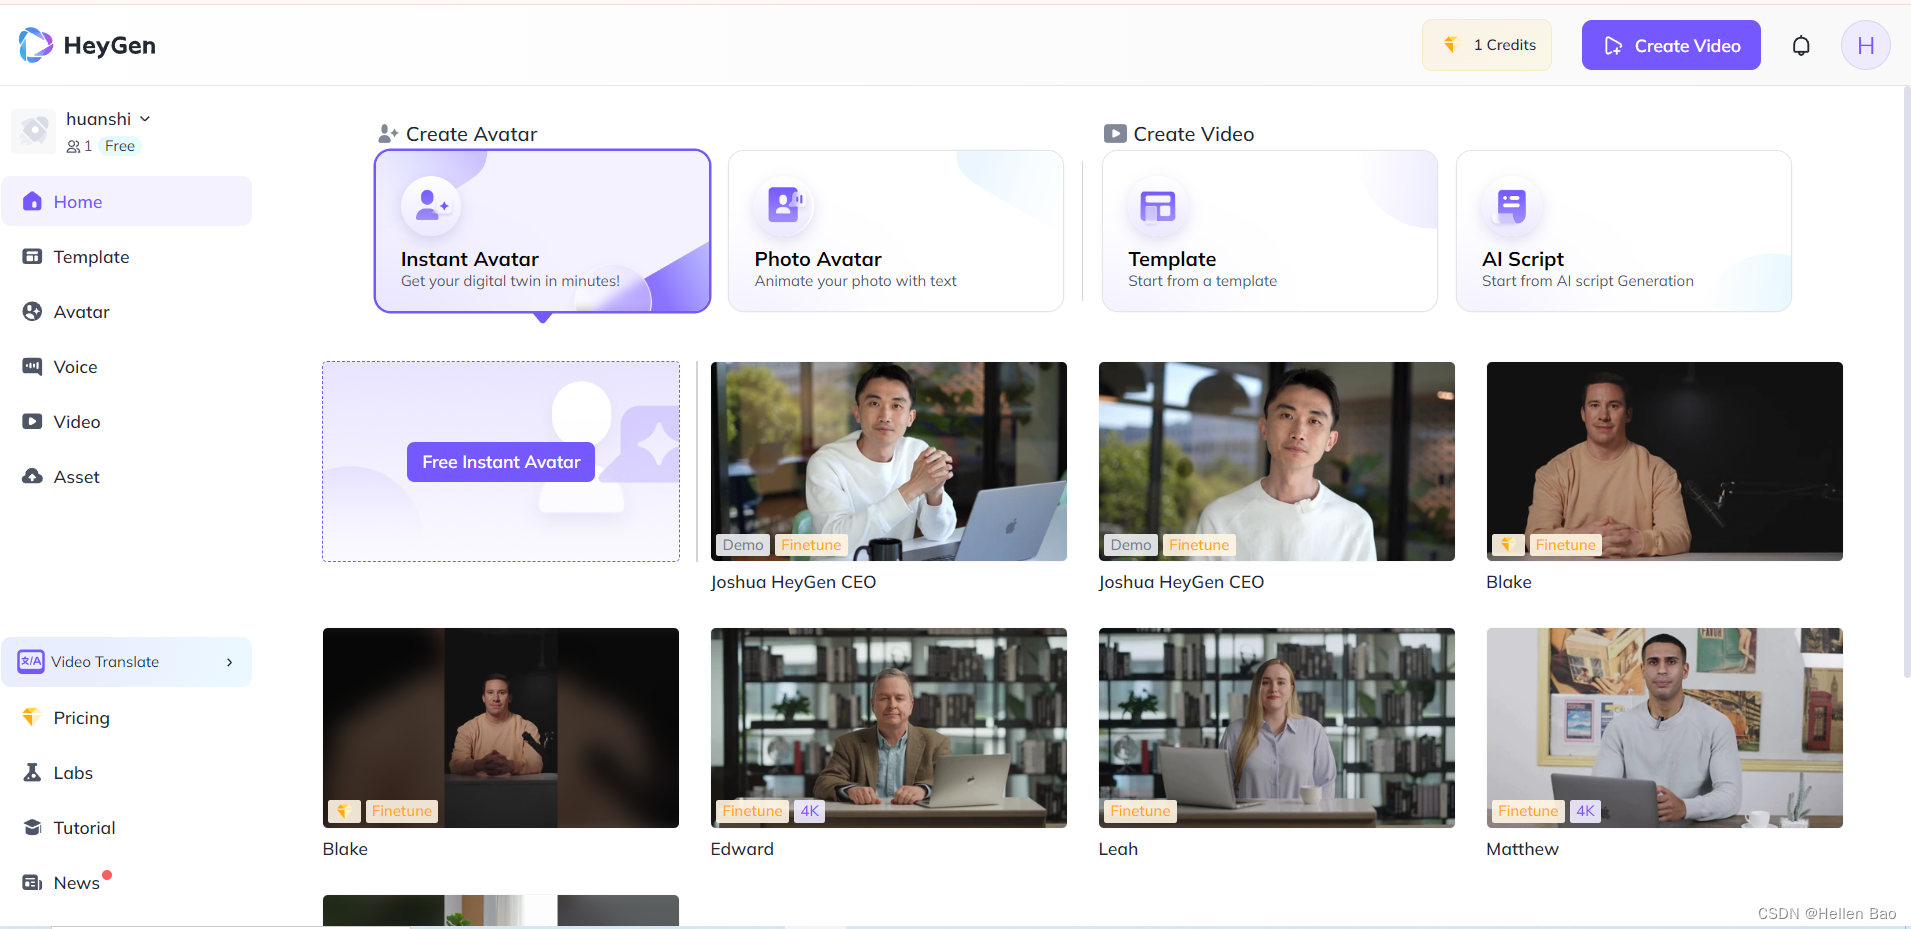Open the Matthew avatar thumbnail
Image resolution: width=1911 pixels, height=929 pixels.
coord(1665,728)
